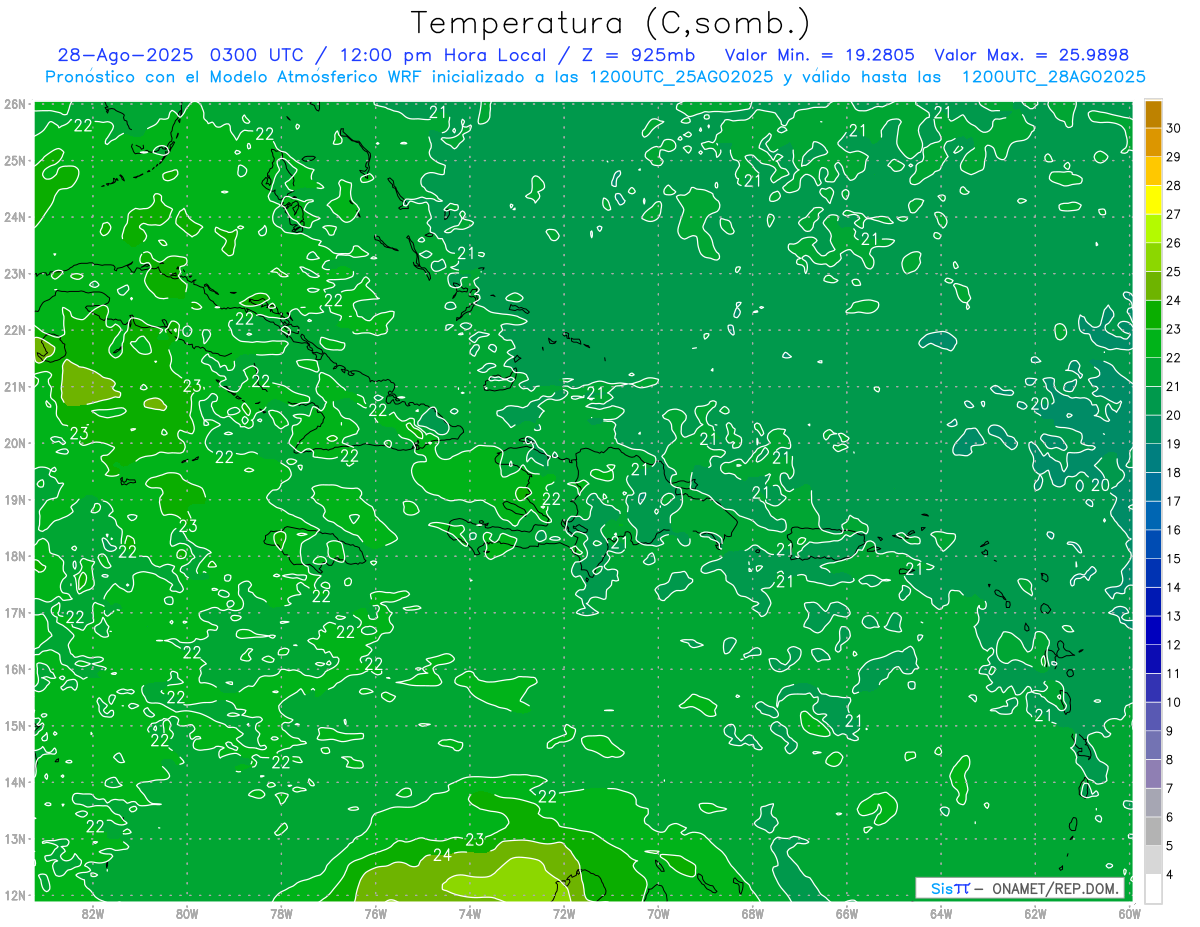
Task: Click the color legend label '25'
Action: coord(1173,271)
